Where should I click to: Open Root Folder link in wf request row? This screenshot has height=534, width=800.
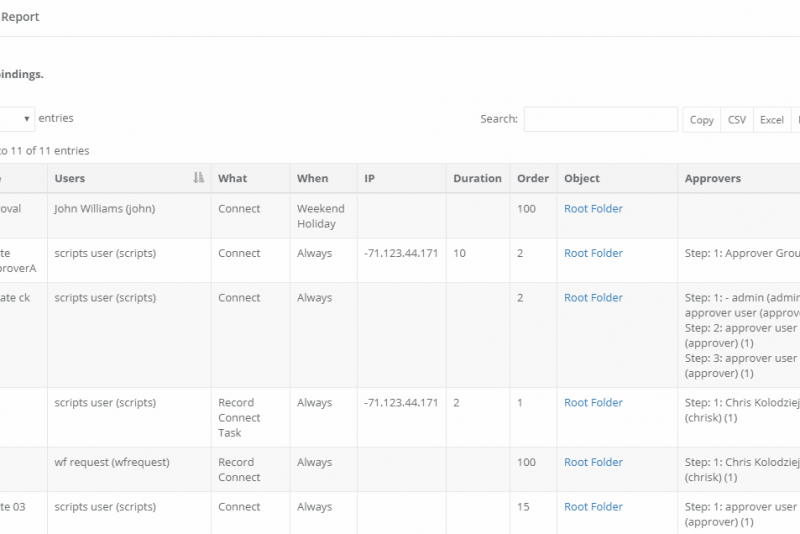pyautogui.click(x=593, y=462)
